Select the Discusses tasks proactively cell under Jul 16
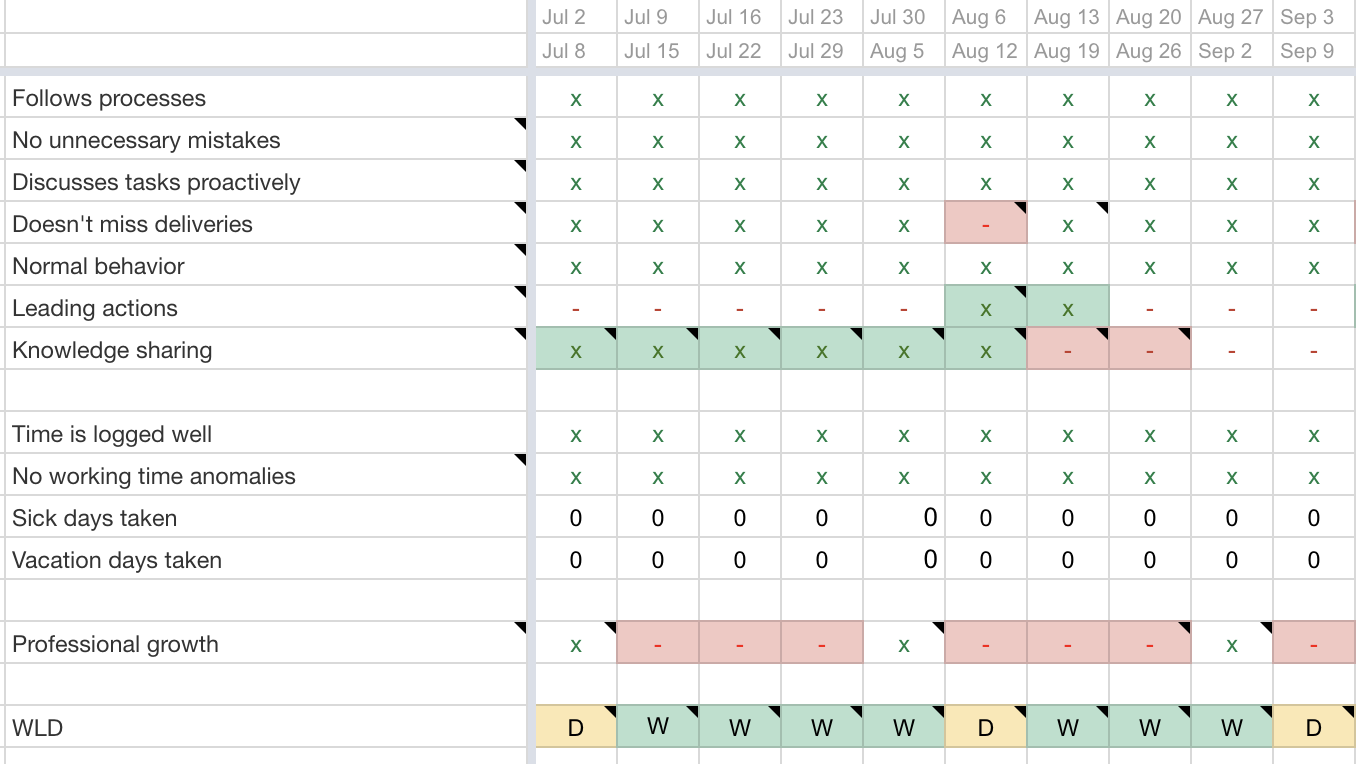This screenshot has width=1356, height=764. coord(740,182)
